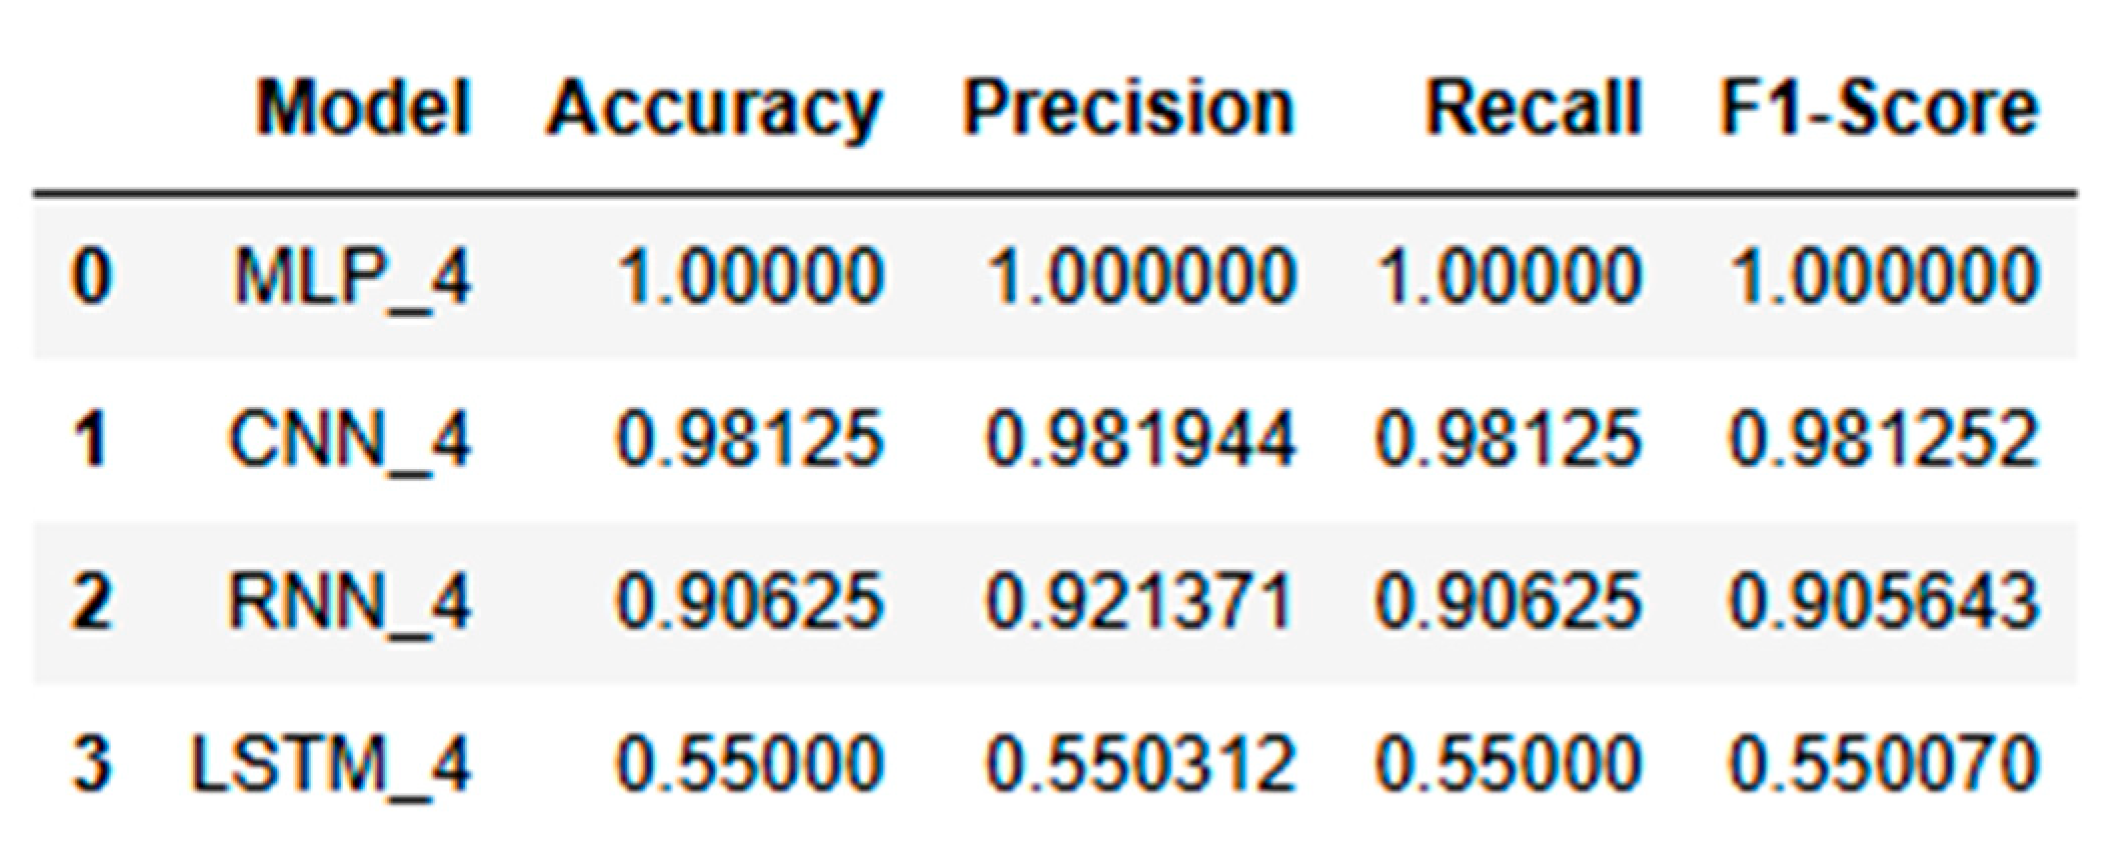Click row index 2
Image resolution: width=2103 pixels, height=862 pixels.
[91, 602]
